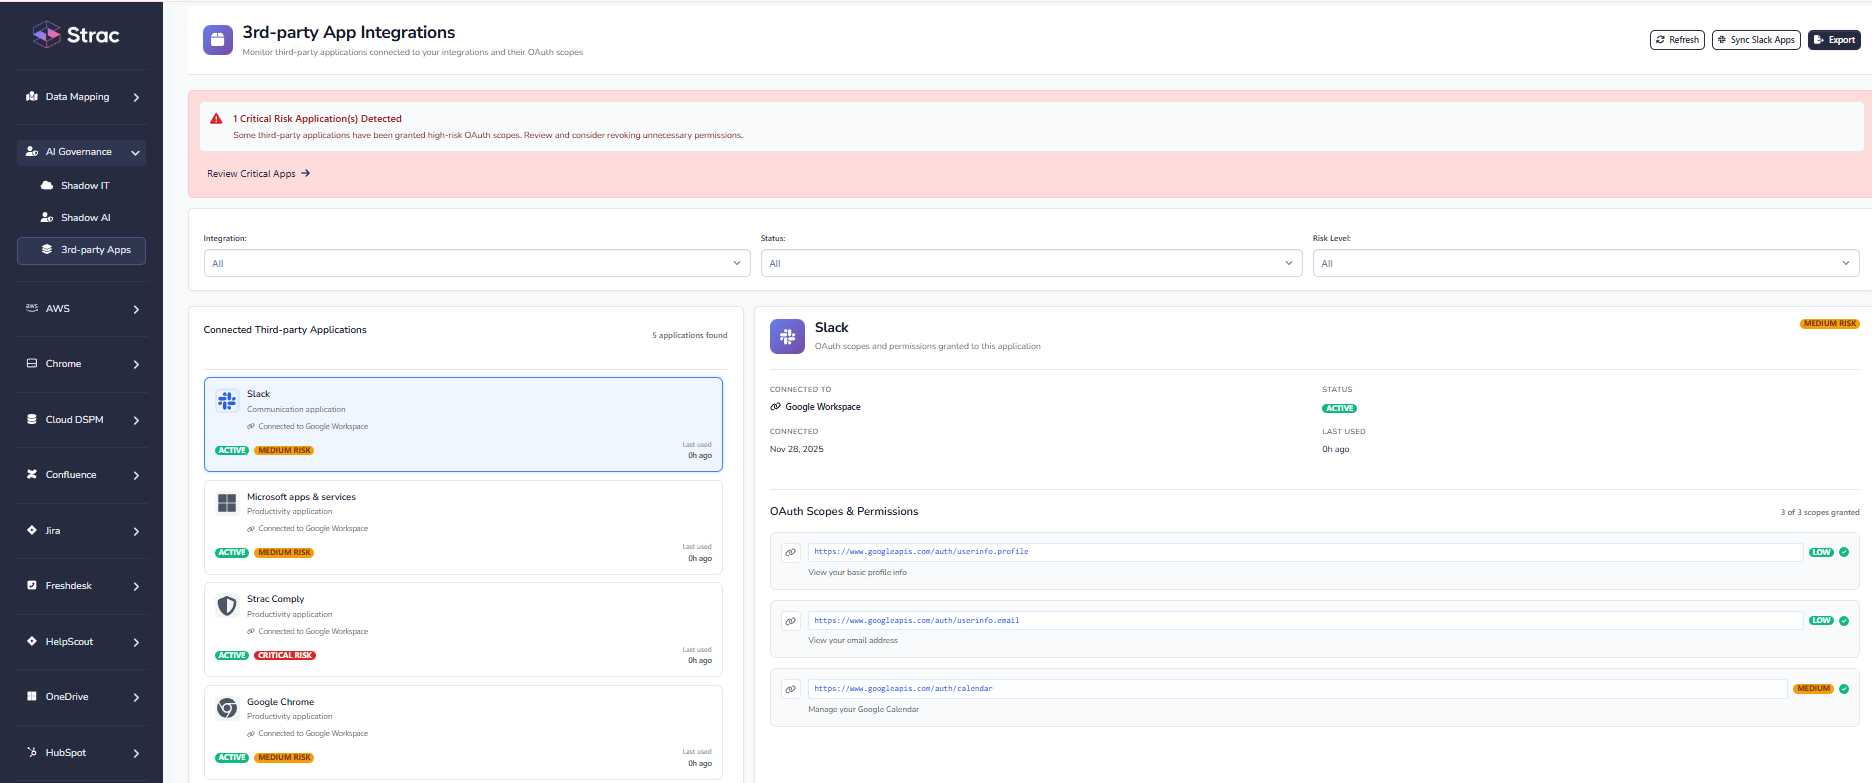Open the HubSpot sidebar menu
This screenshot has width=1872, height=783.
point(81,753)
